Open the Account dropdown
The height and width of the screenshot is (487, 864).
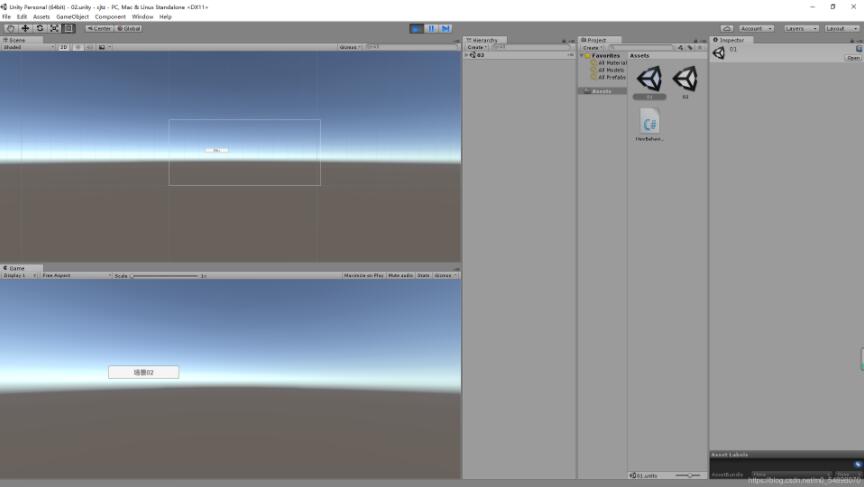pos(756,28)
